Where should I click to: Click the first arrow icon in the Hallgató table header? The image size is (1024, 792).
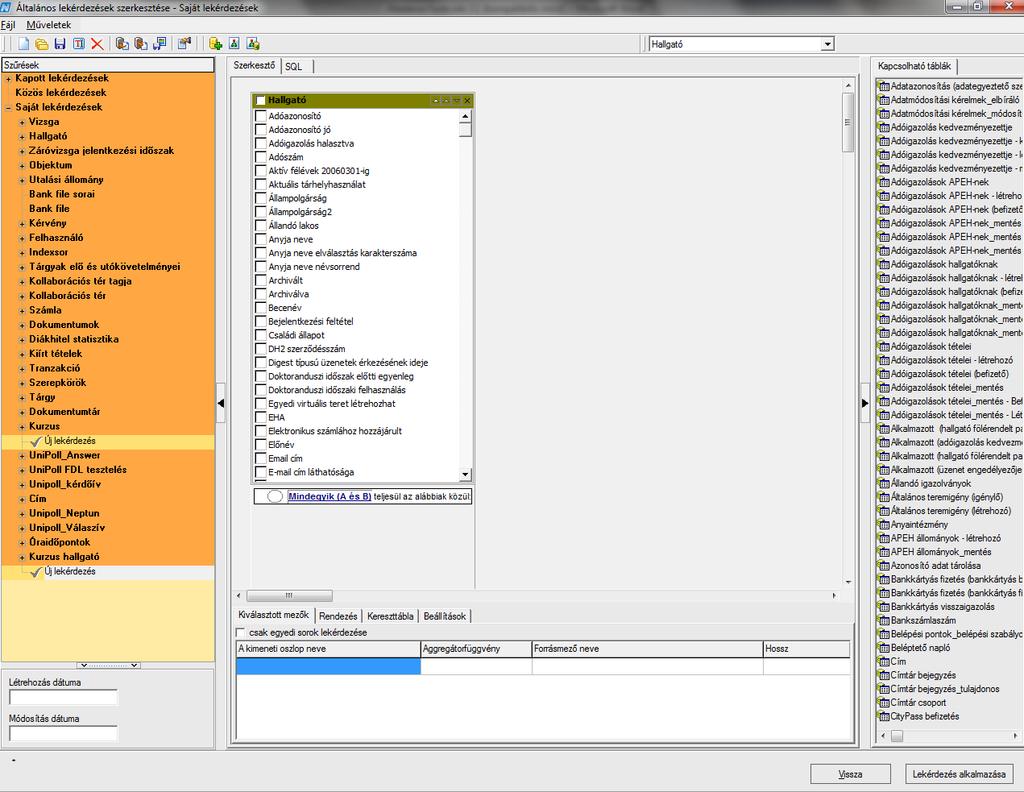(436, 101)
